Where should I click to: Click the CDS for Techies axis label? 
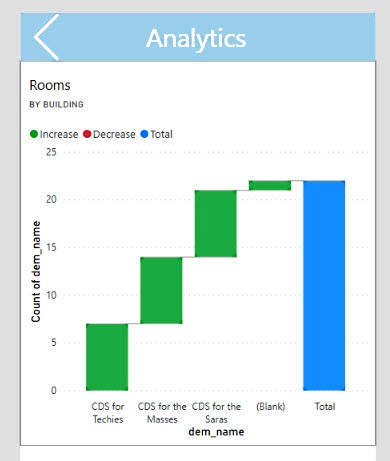pos(108,413)
